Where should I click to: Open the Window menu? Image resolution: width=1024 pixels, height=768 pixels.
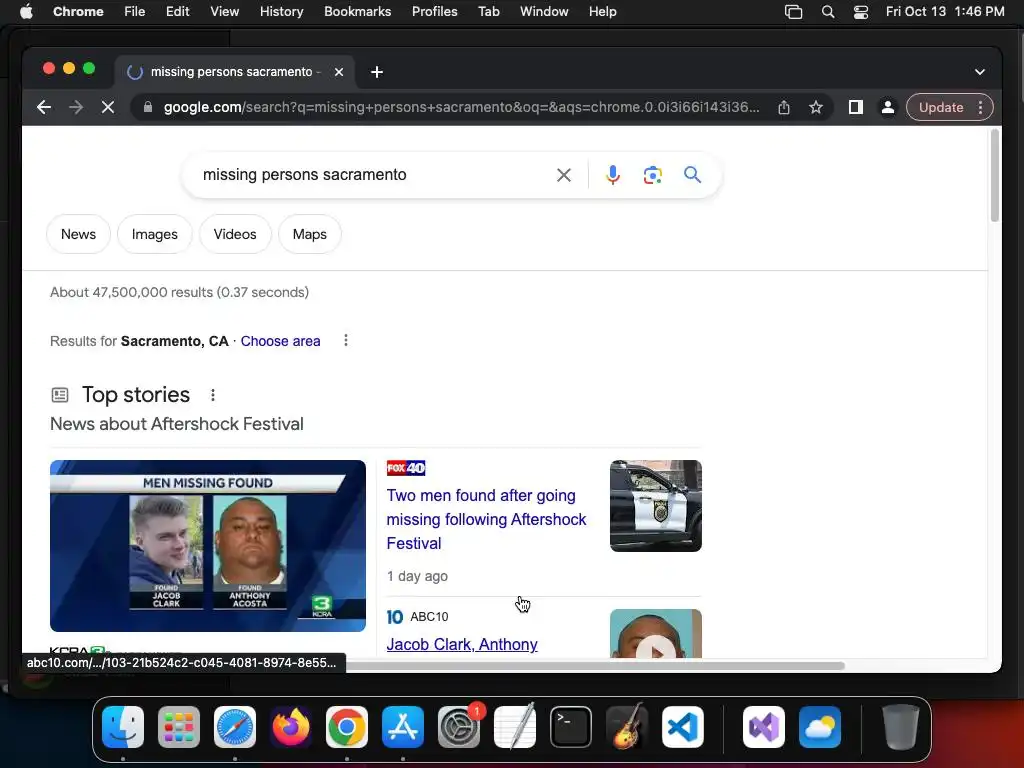544,12
